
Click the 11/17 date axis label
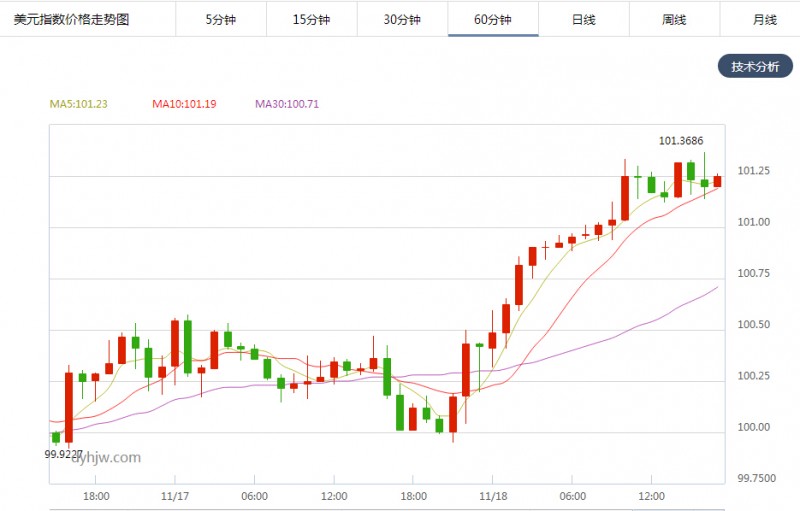[x=175, y=496]
